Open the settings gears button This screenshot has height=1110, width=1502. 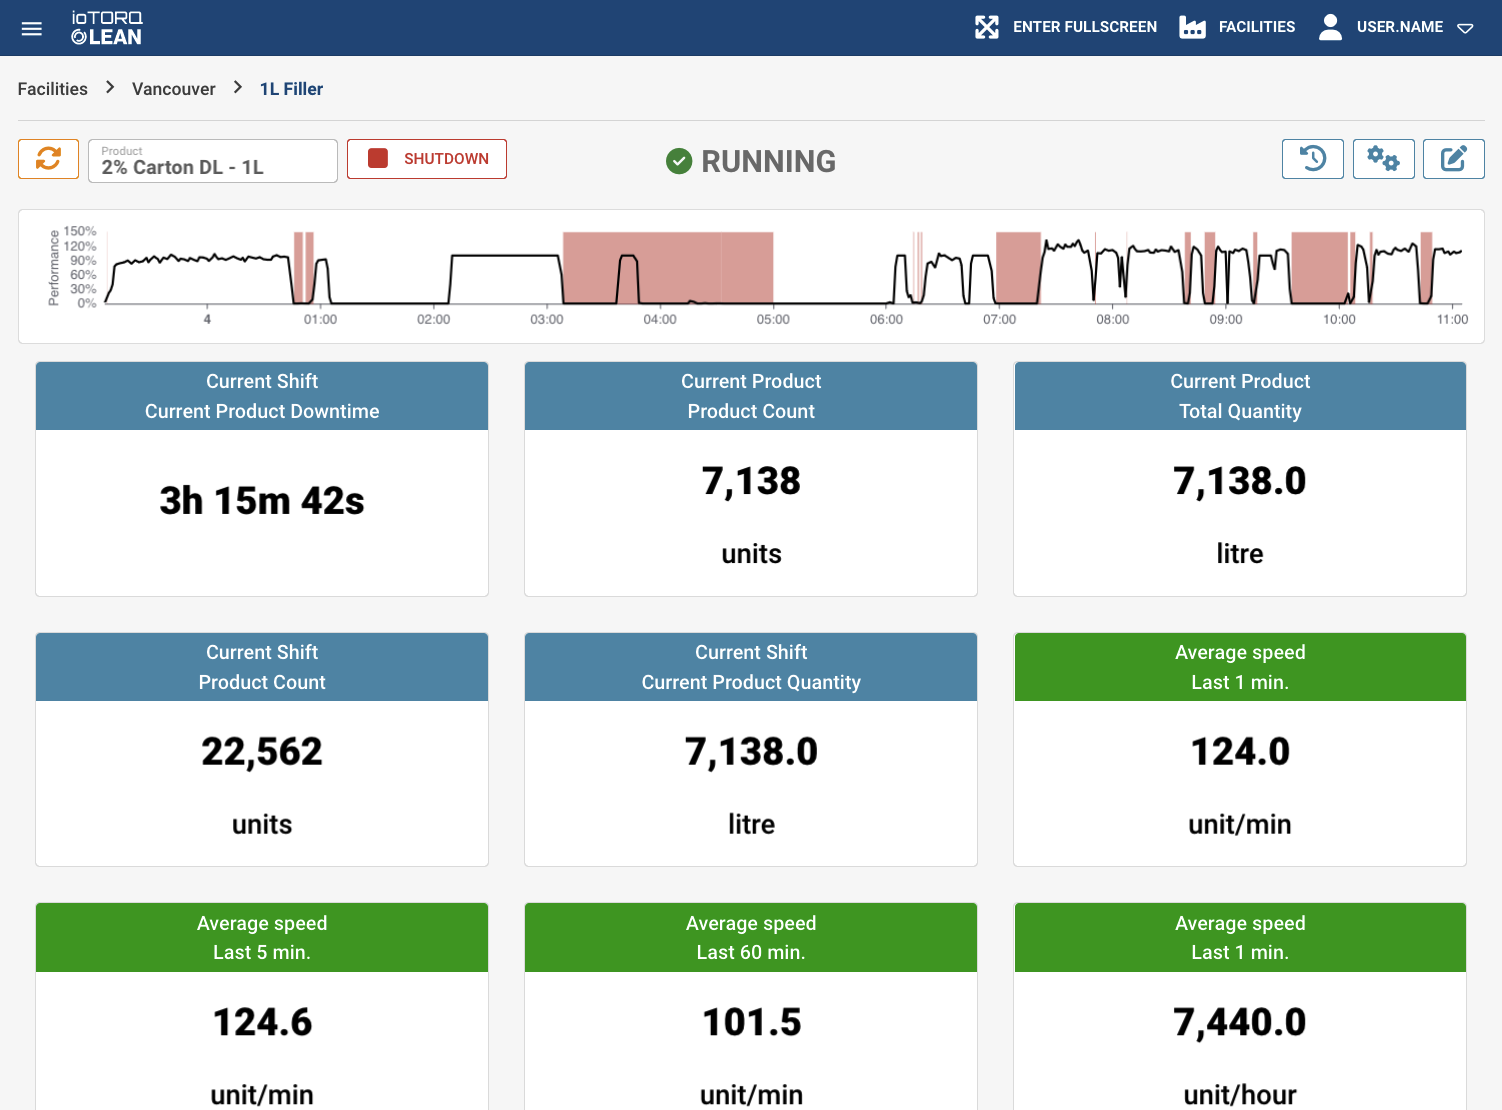tap(1384, 159)
